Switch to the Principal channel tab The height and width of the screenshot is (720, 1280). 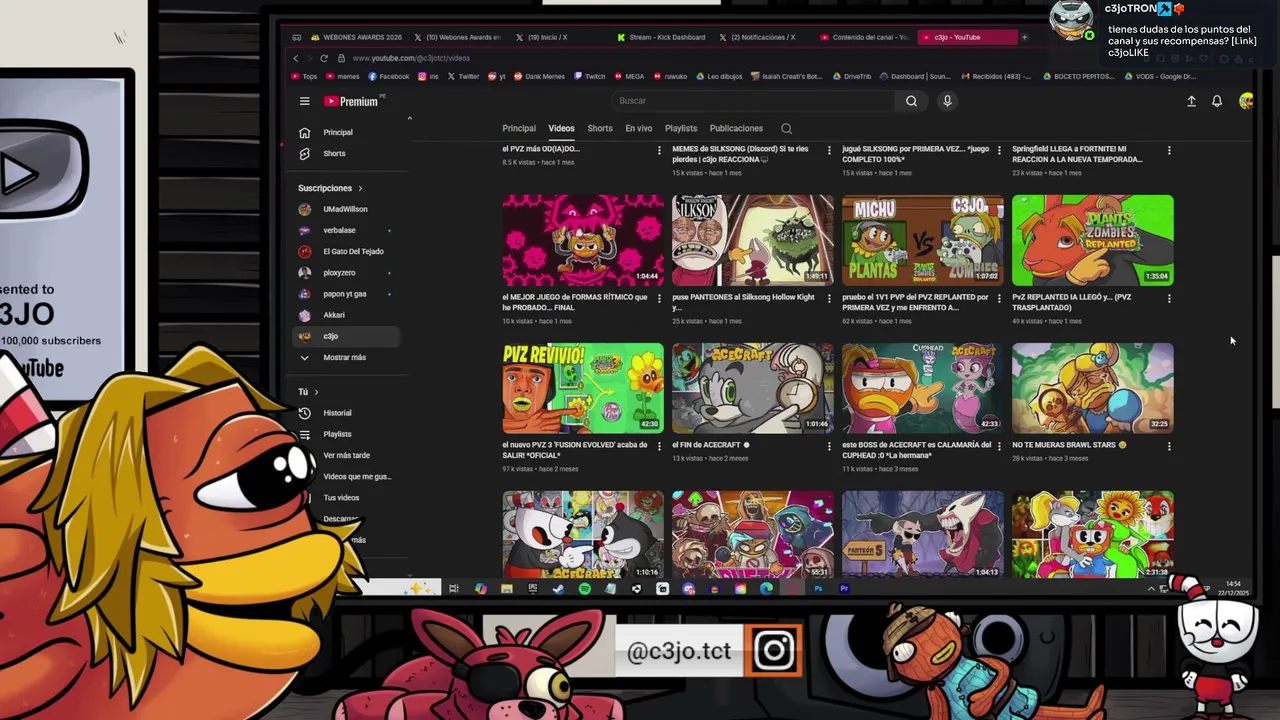pos(519,128)
